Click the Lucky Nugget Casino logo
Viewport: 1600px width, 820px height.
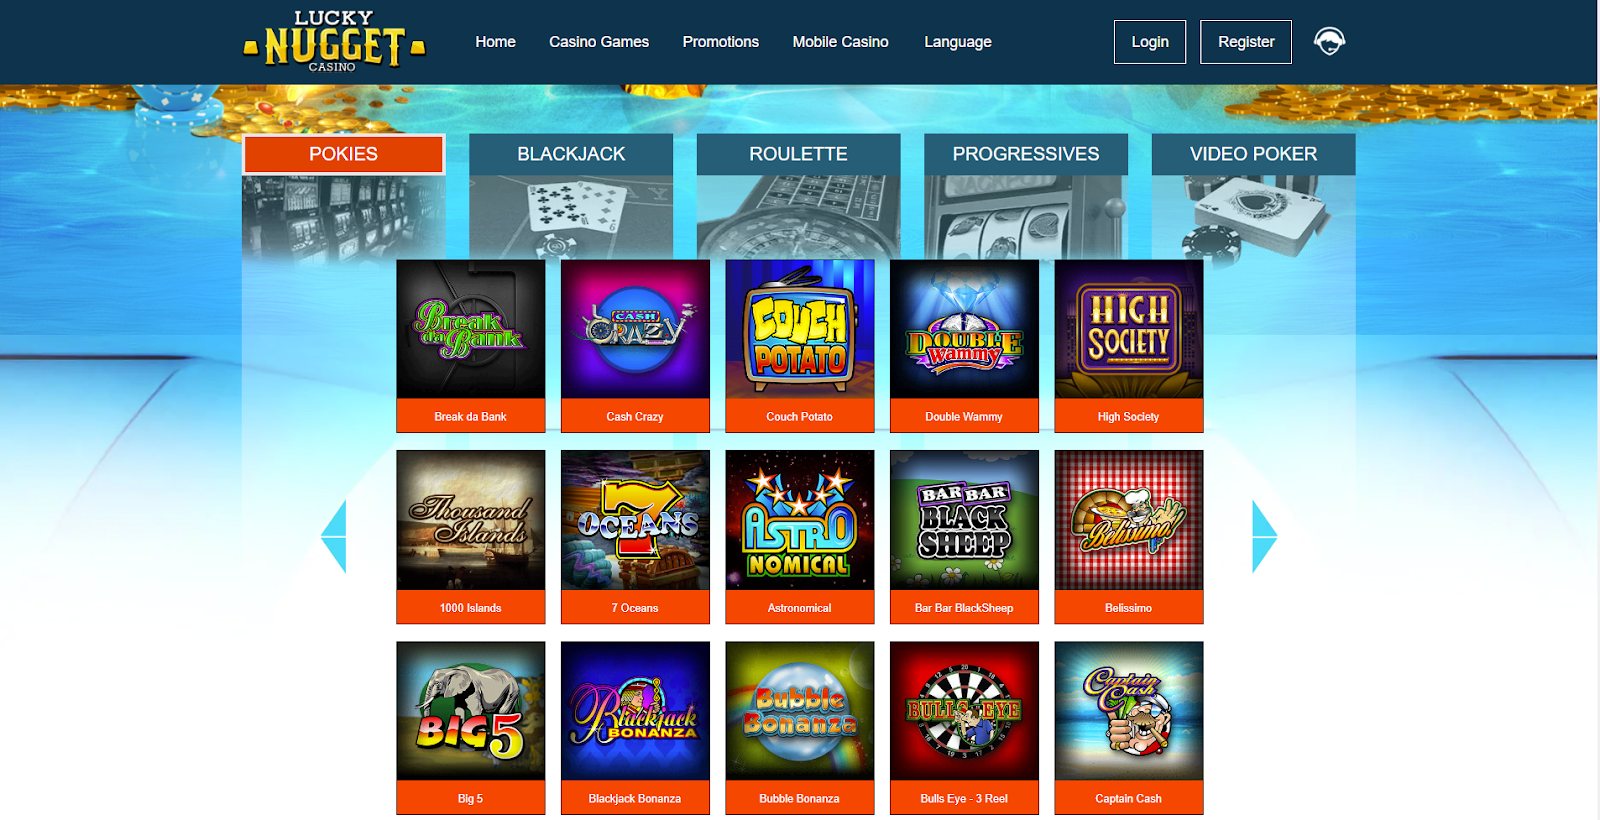coord(334,42)
